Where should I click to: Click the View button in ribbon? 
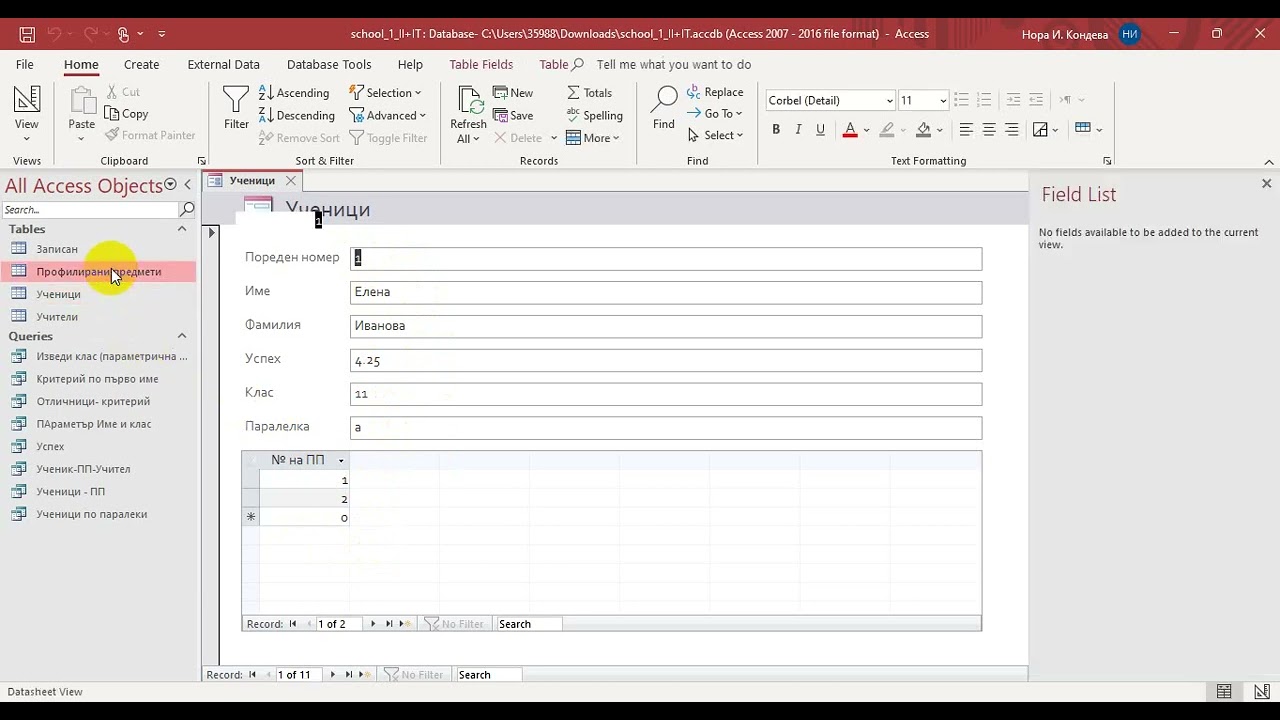click(x=27, y=113)
